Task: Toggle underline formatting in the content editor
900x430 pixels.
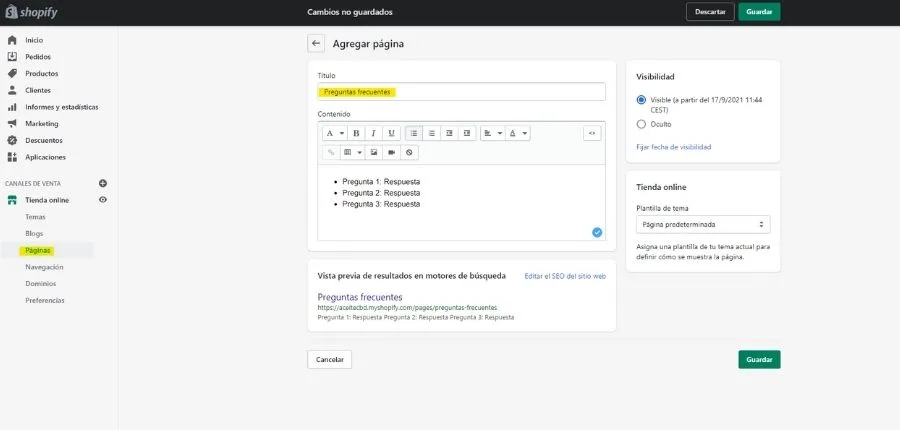Action: [x=391, y=133]
